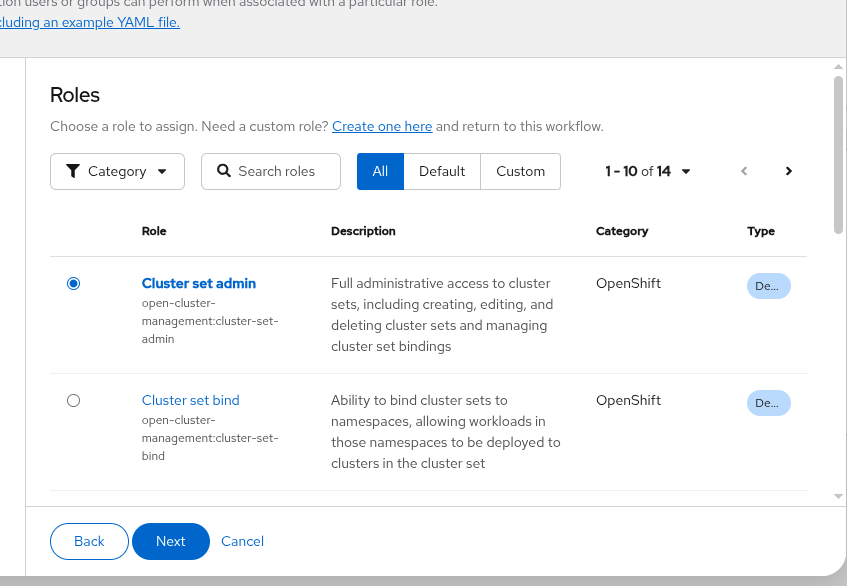Click in the Search roles field
Viewport: 847px width, 586px height.
pyautogui.click(x=282, y=171)
